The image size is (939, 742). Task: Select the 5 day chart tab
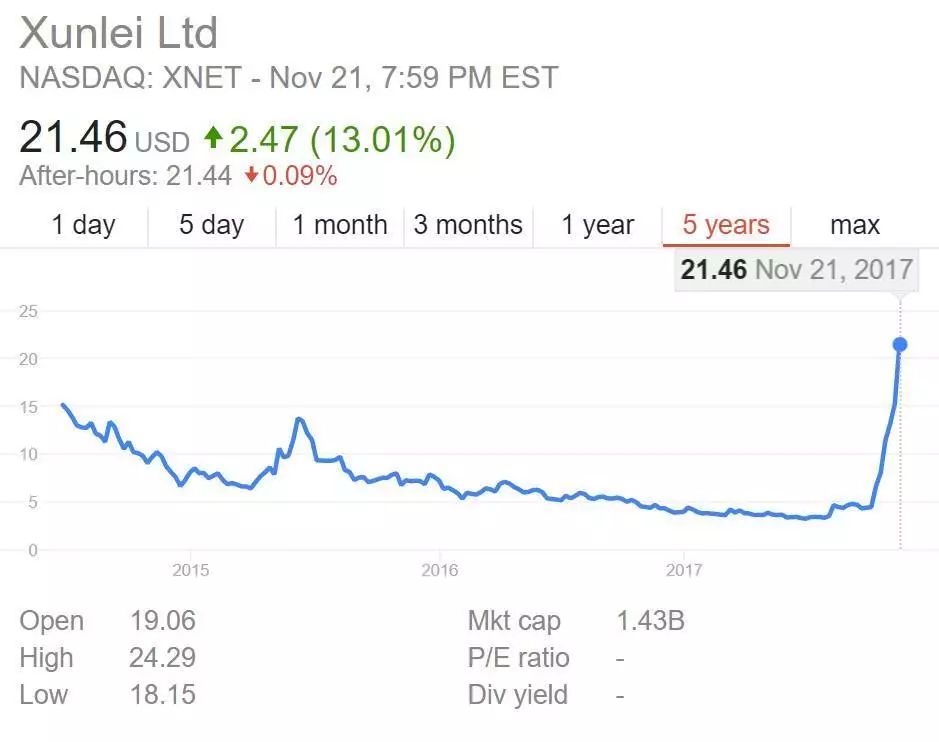click(211, 225)
